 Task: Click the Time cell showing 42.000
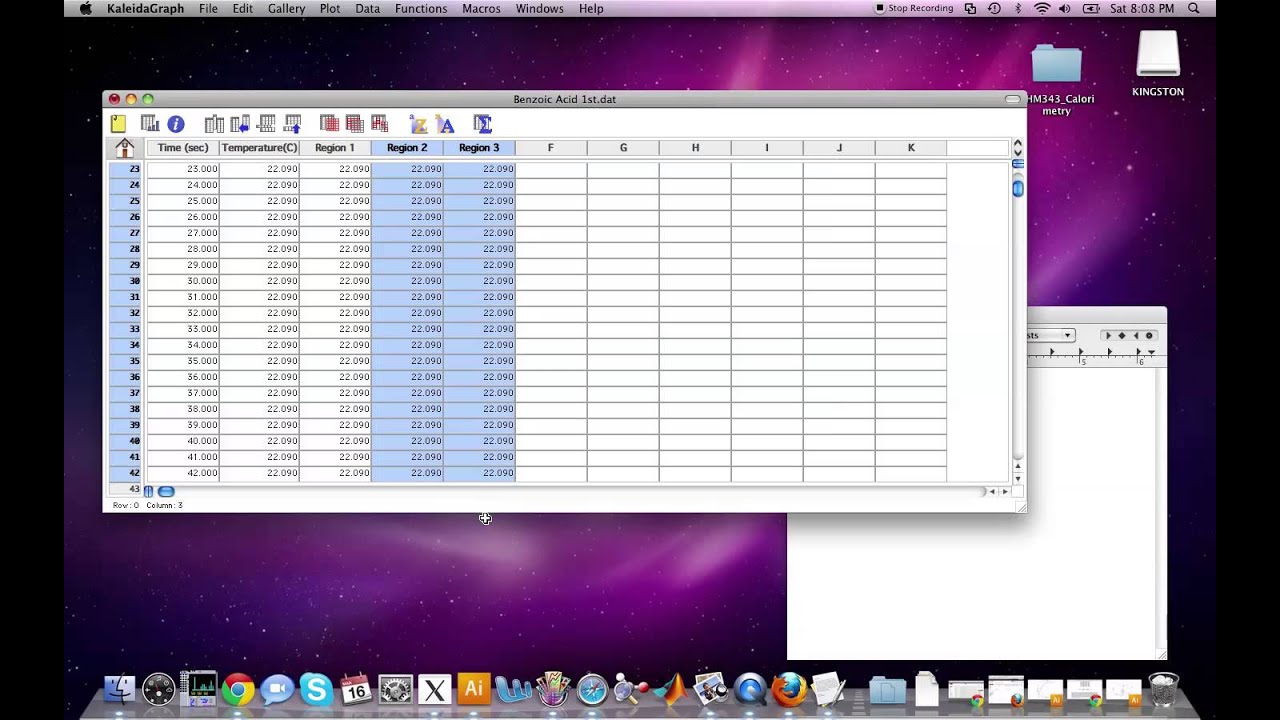point(183,473)
